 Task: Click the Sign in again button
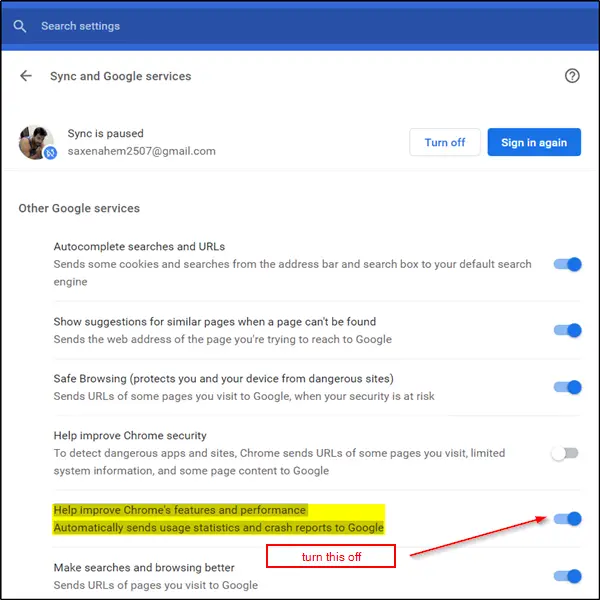point(534,142)
